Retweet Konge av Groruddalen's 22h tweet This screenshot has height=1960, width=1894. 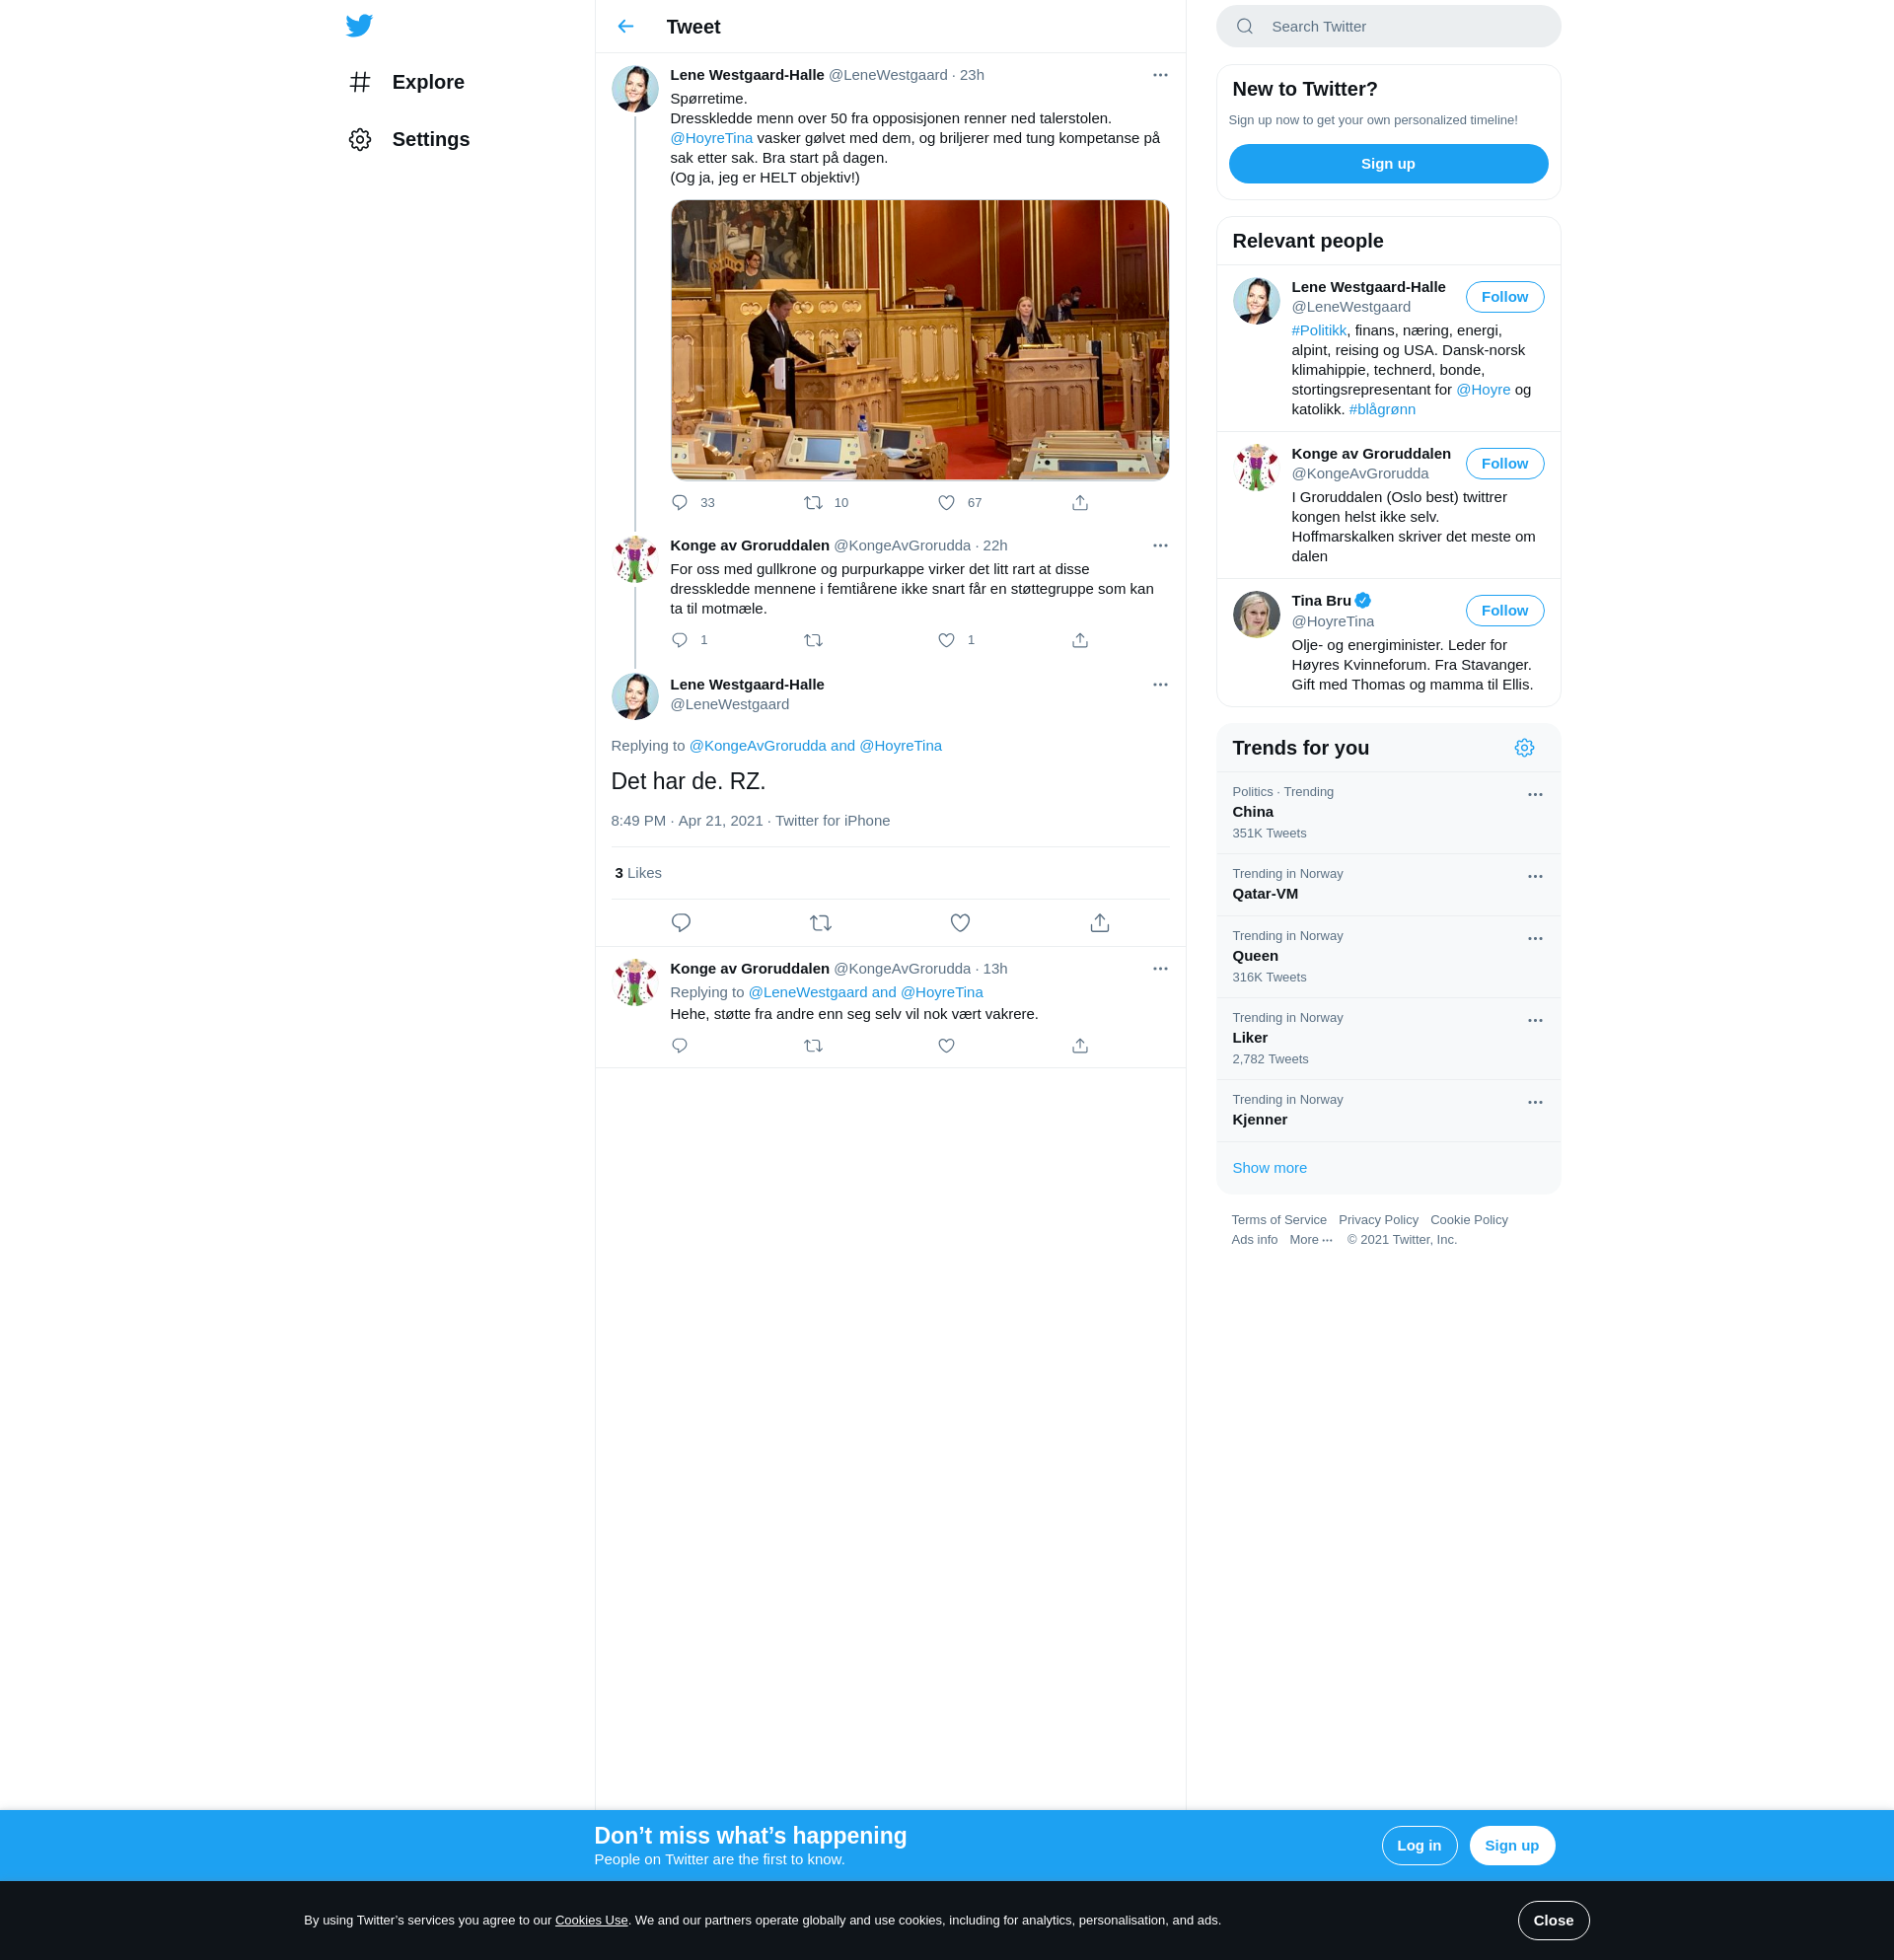[x=813, y=640]
